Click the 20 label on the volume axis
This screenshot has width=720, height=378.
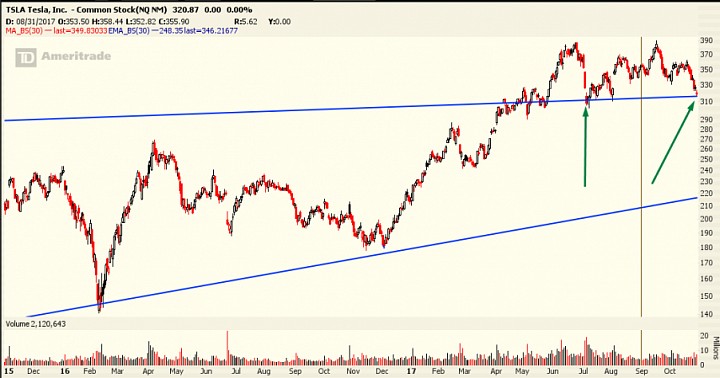click(x=704, y=336)
